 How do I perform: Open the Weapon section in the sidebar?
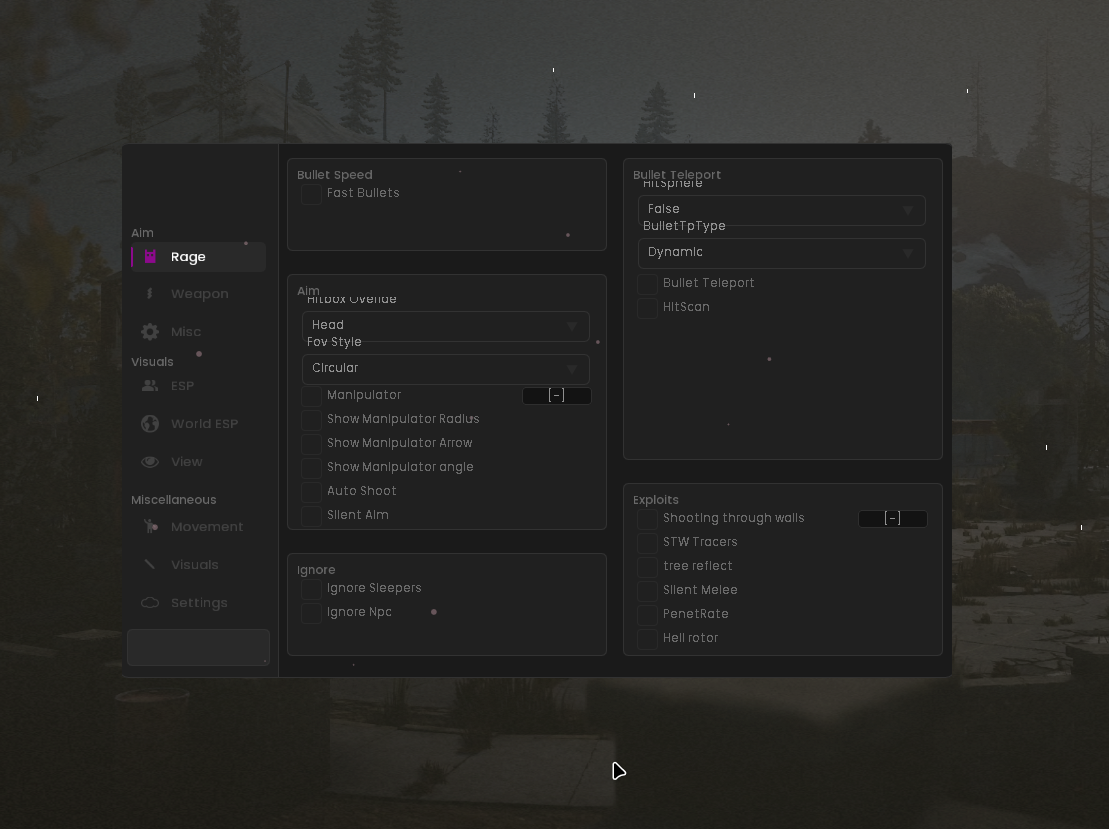click(x=198, y=294)
